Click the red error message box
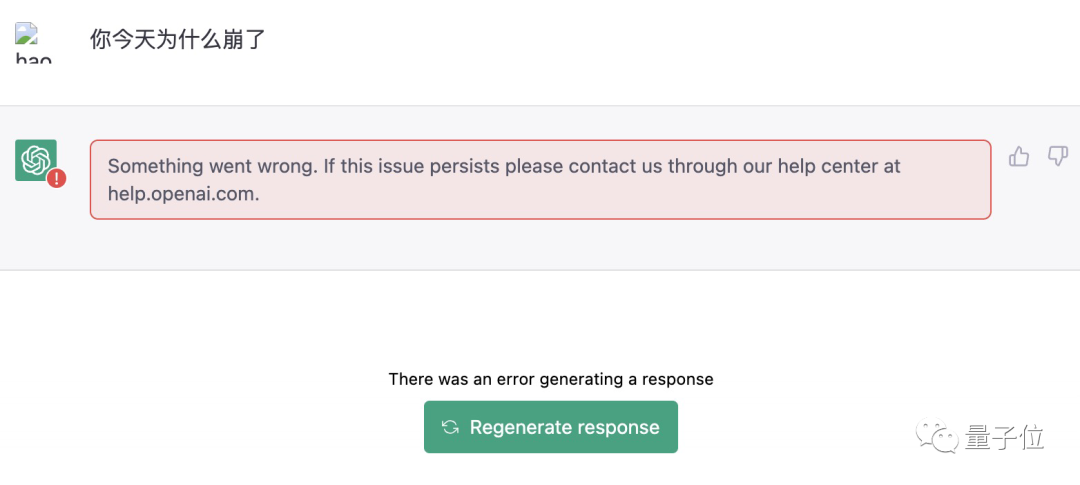The width and height of the screenshot is (1080, 485). click(540, 180)
